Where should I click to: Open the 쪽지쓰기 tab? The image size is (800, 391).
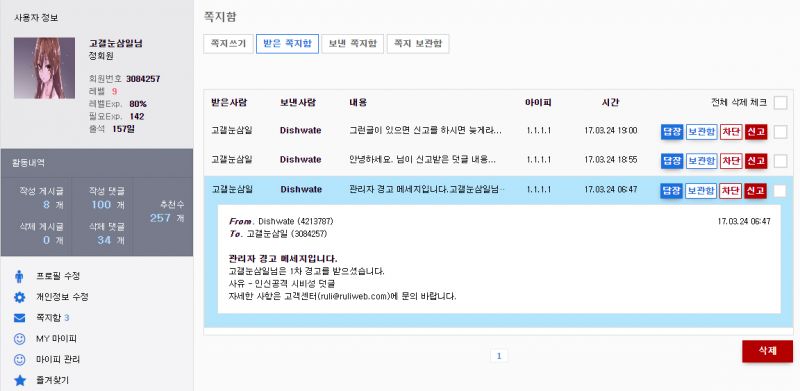pos(228,44)
